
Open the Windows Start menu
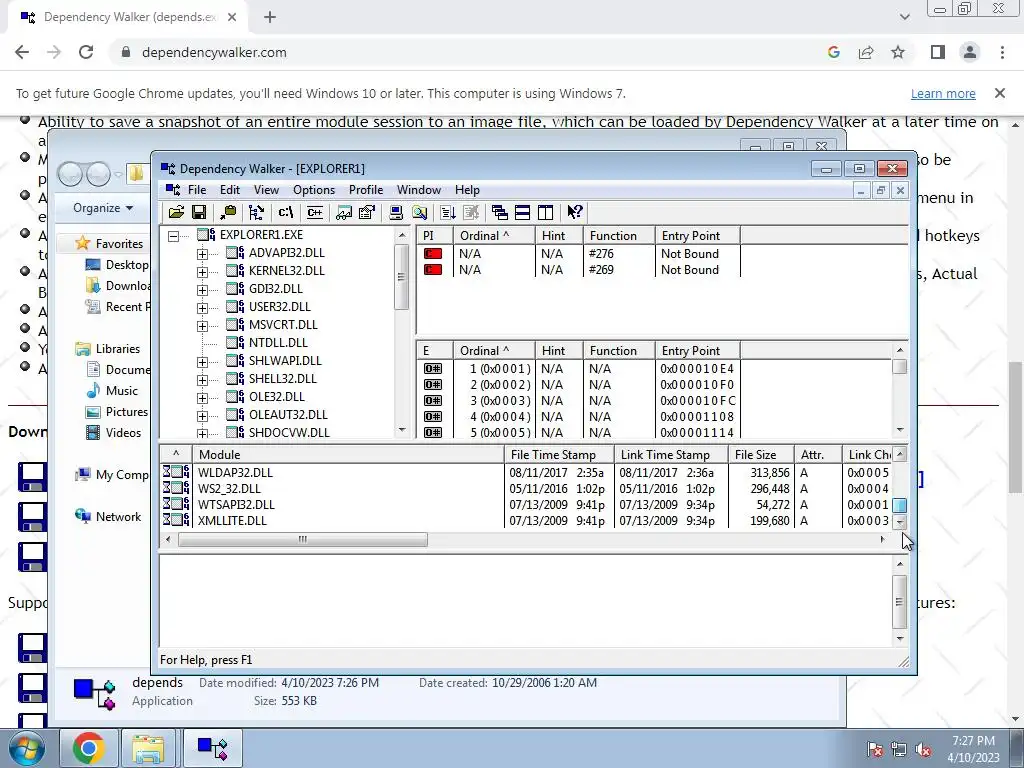26,748
